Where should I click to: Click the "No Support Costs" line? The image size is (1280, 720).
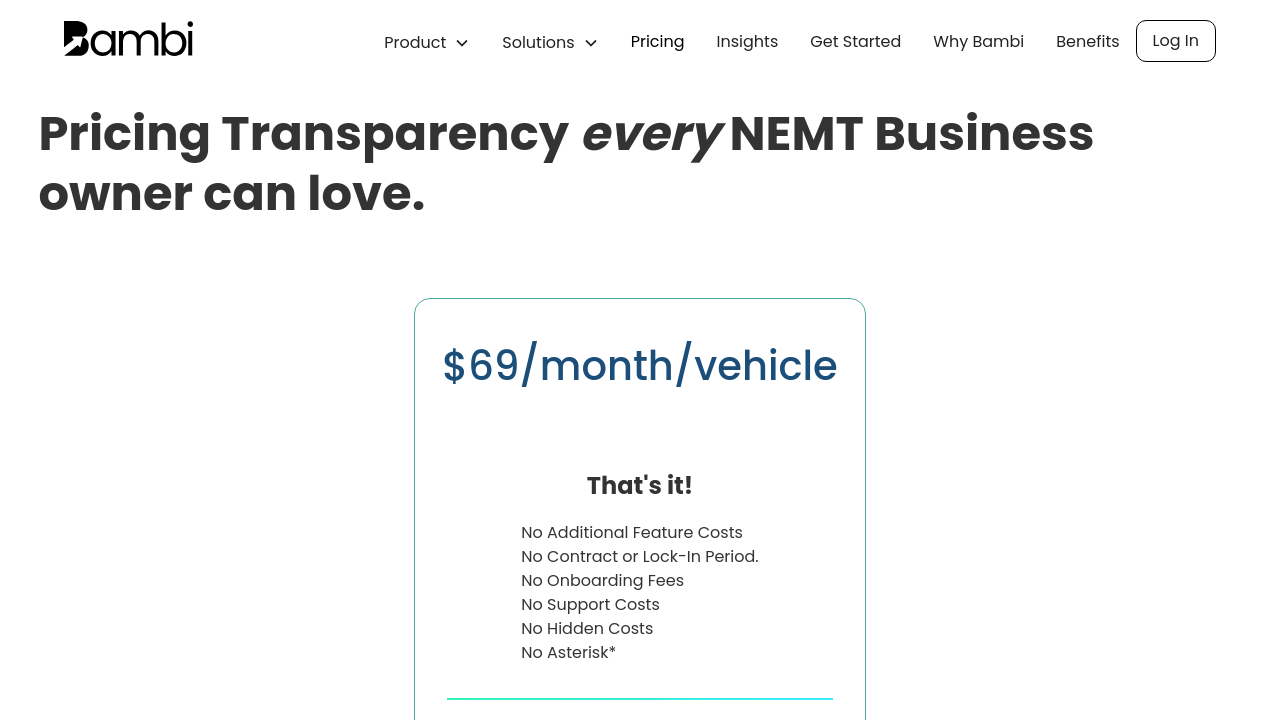pos(590,604)
